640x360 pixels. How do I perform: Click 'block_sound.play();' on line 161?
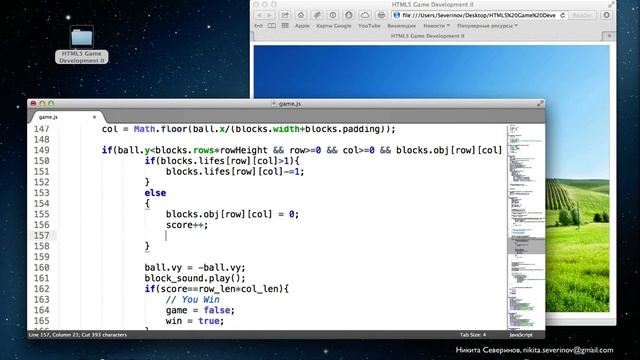[195, 278]
